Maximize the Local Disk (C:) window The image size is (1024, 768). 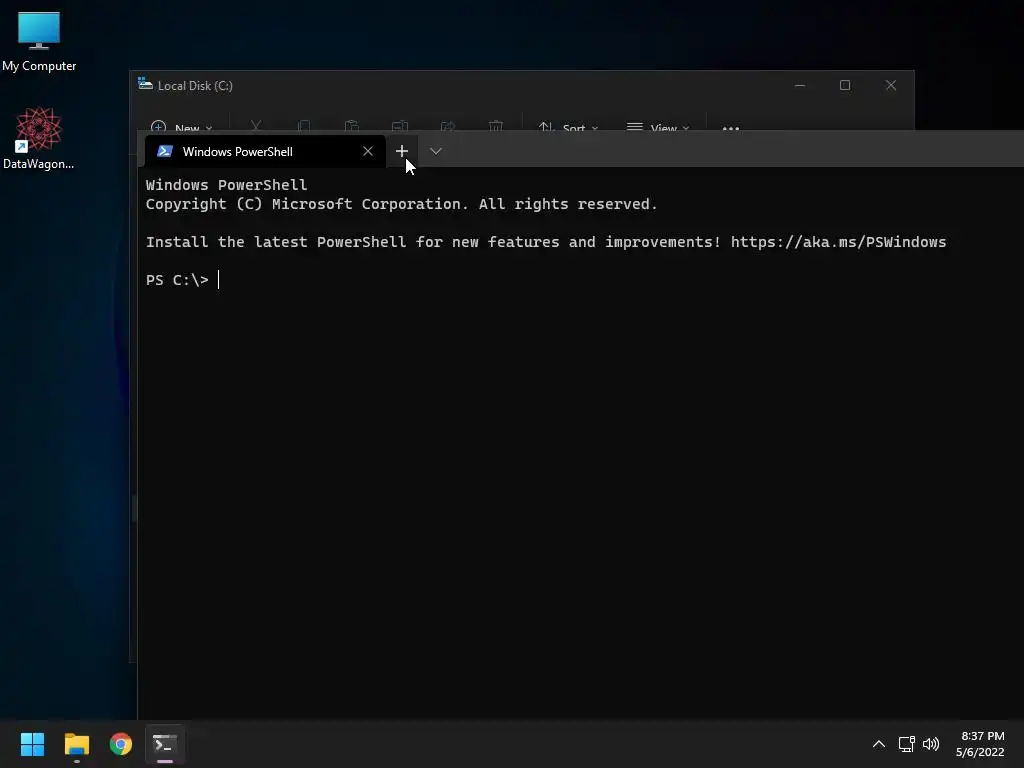click(x=845, y=86)
